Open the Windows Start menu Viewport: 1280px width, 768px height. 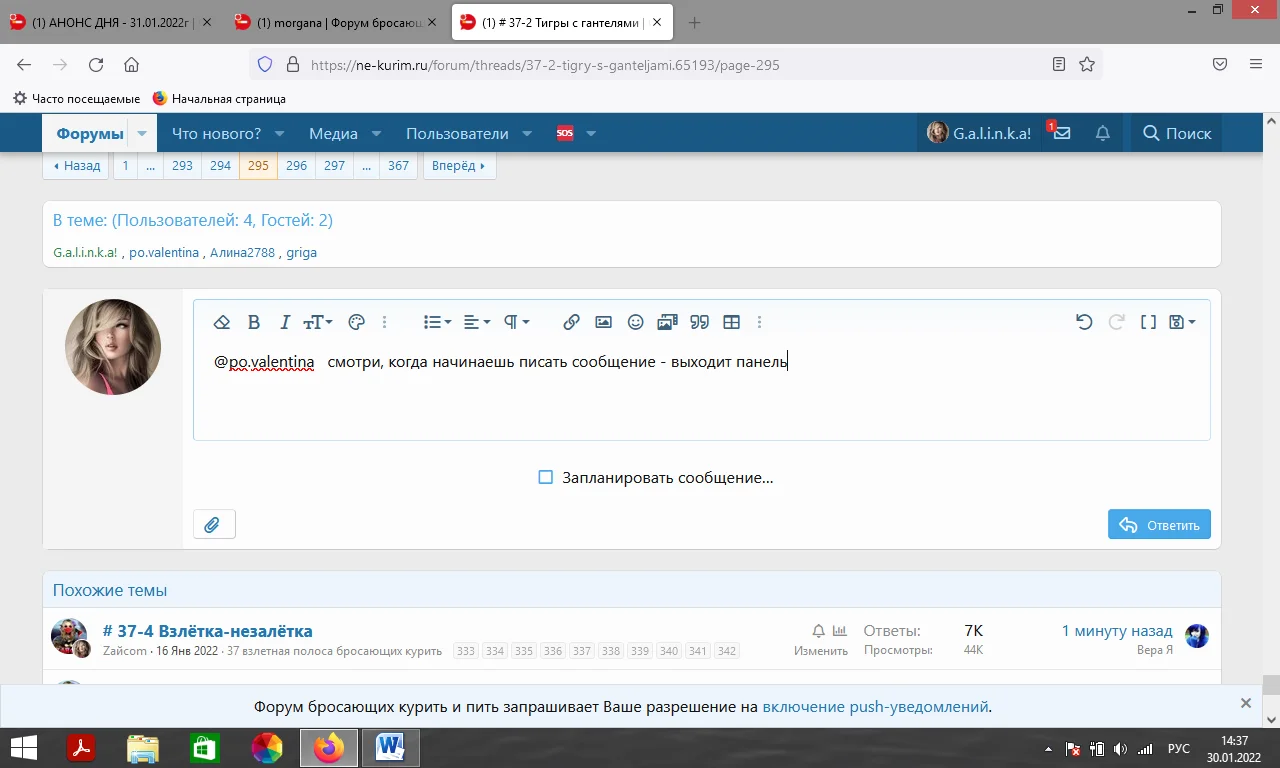(24, 748)
